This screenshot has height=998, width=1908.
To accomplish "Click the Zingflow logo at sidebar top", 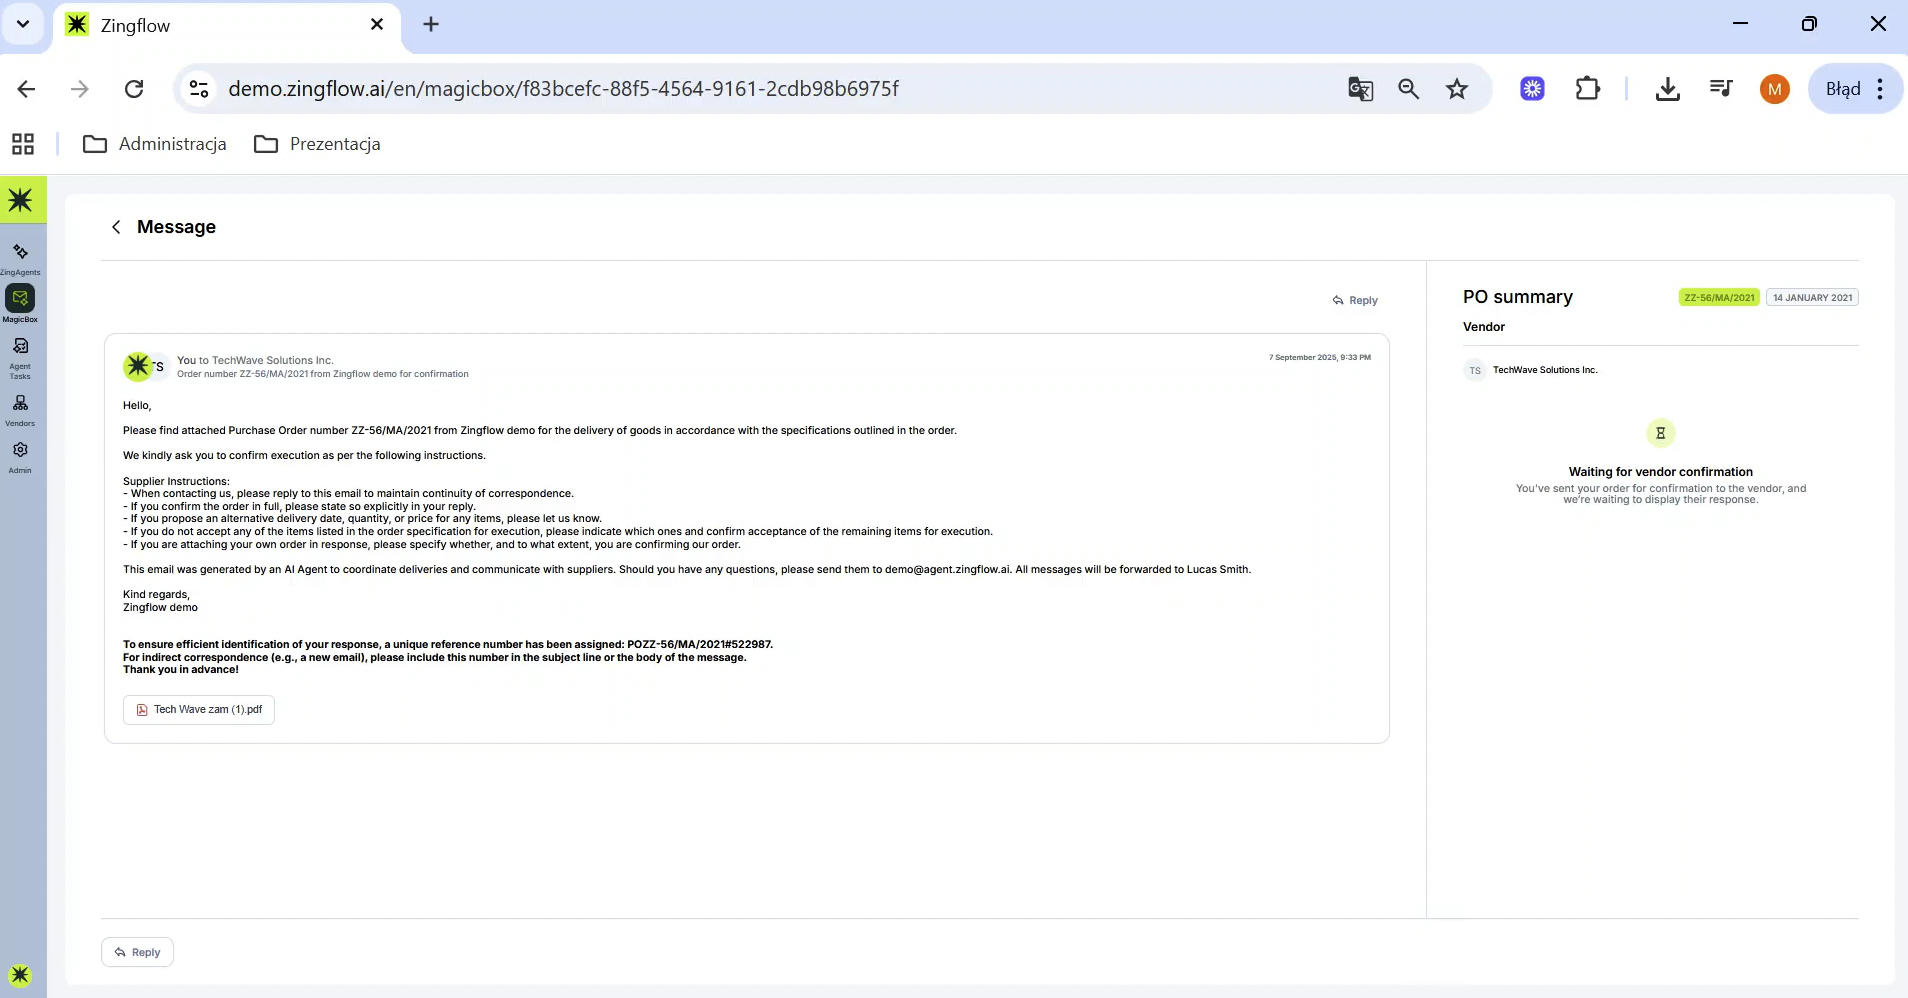I will pos(22,200).
